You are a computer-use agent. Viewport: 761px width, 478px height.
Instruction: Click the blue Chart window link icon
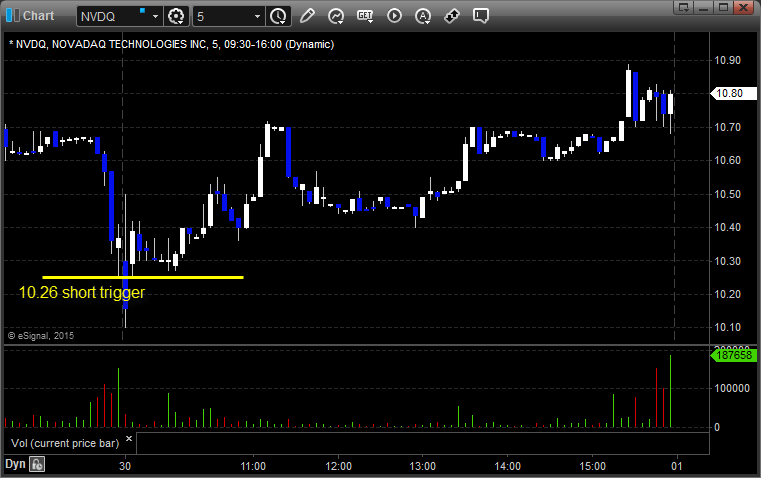point(13,16)
